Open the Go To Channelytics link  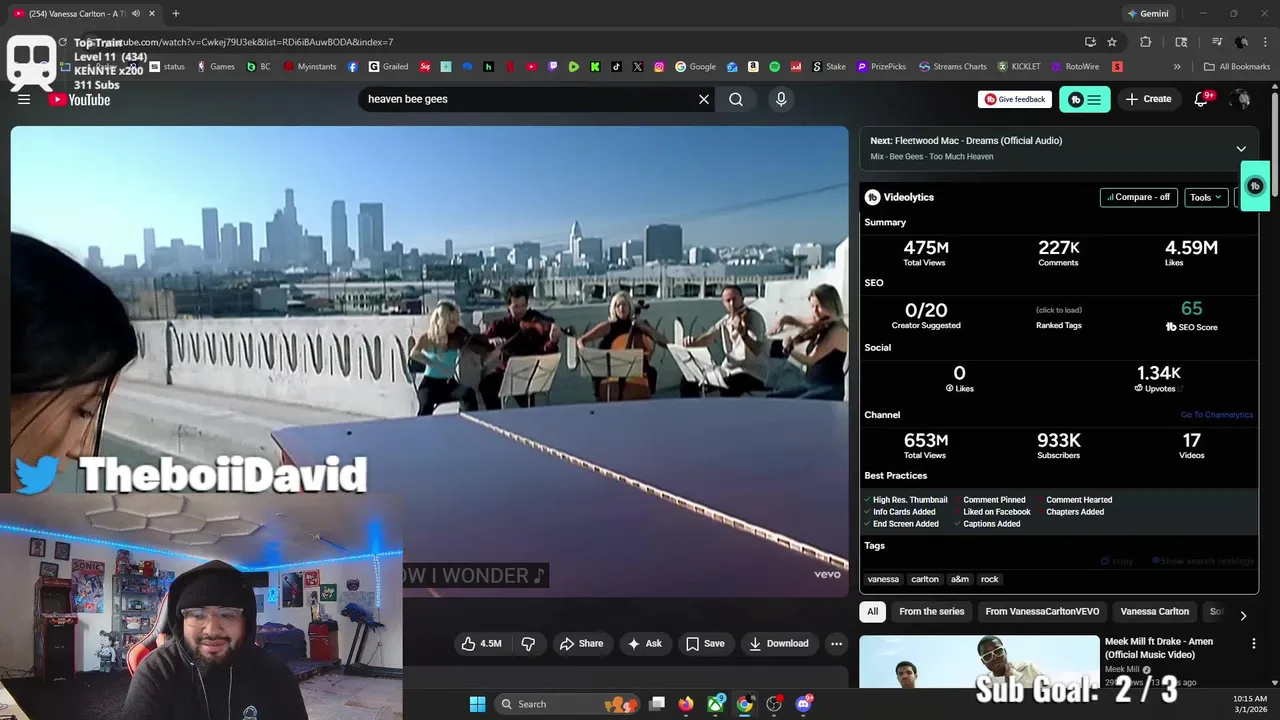(x=1216, y=415)
